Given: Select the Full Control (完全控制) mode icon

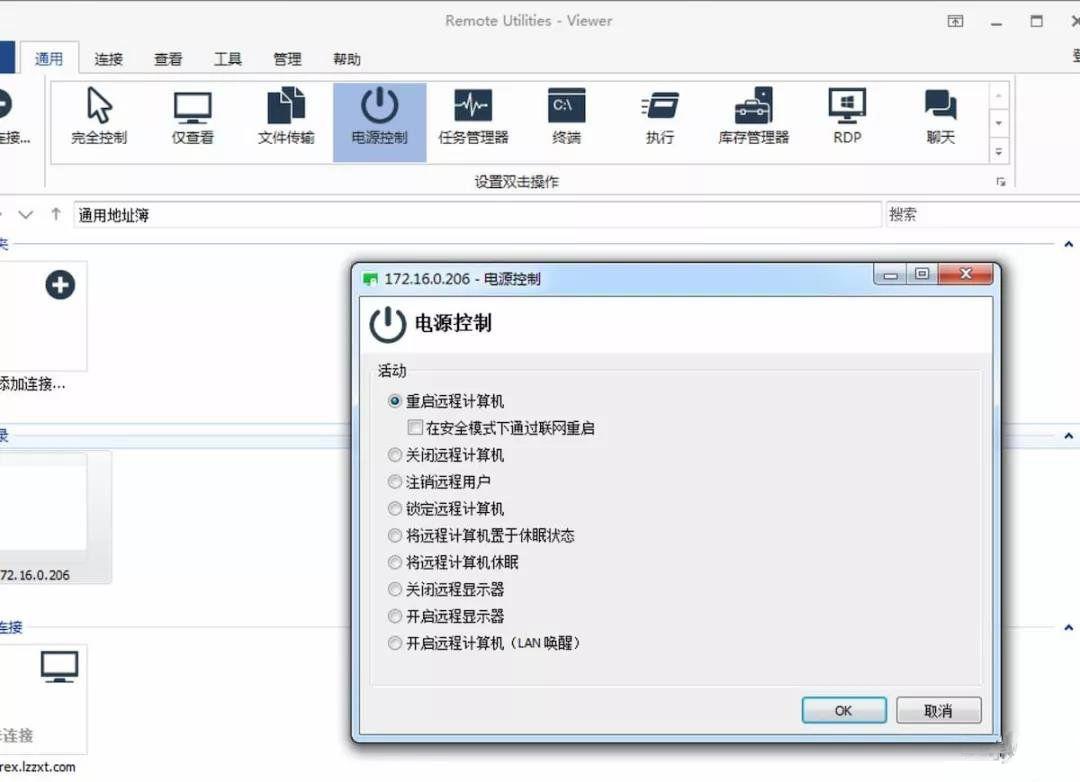Looking at the screenshot, I should point(99,116).
